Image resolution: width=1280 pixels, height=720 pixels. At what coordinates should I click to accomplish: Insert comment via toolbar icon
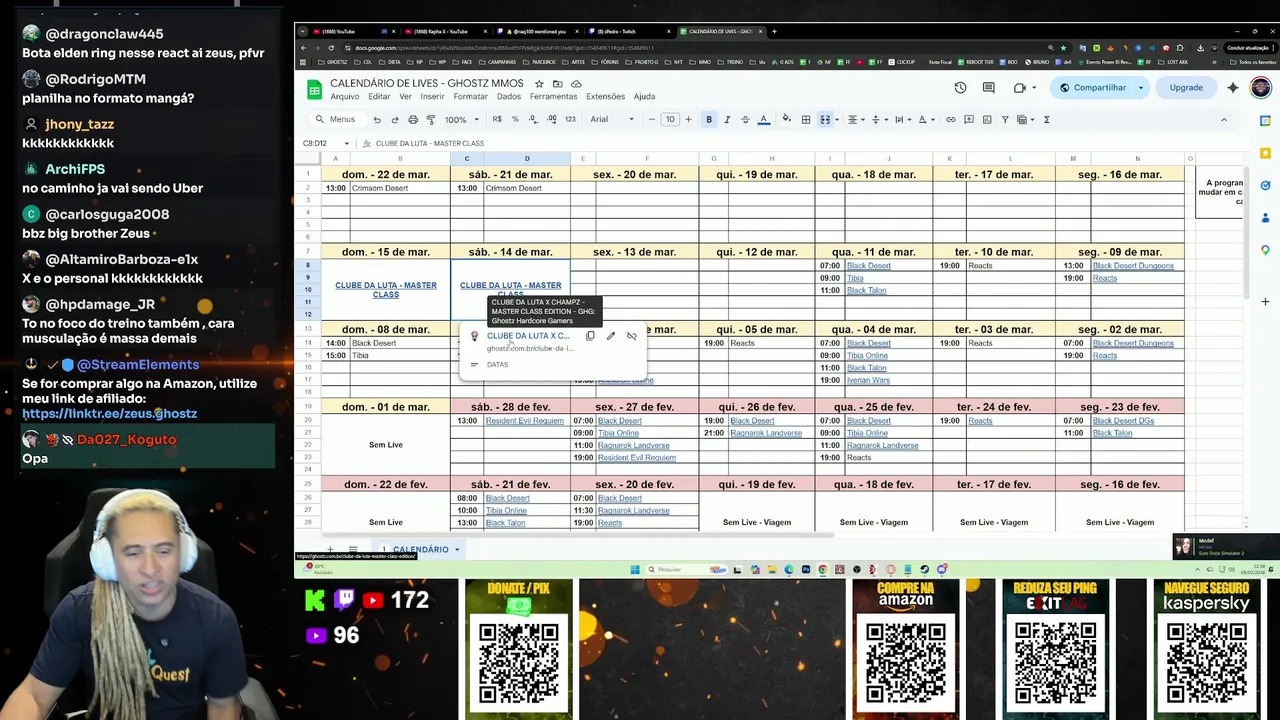pyautogui.click(x=969, y=119)
